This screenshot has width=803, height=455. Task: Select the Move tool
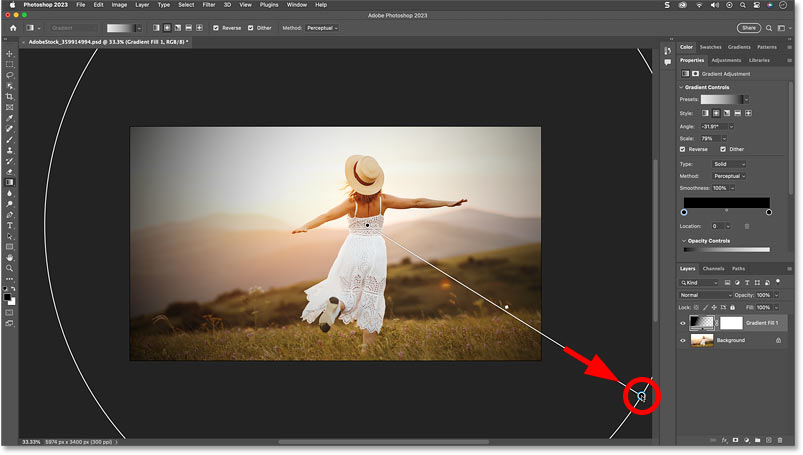[9, 54]
